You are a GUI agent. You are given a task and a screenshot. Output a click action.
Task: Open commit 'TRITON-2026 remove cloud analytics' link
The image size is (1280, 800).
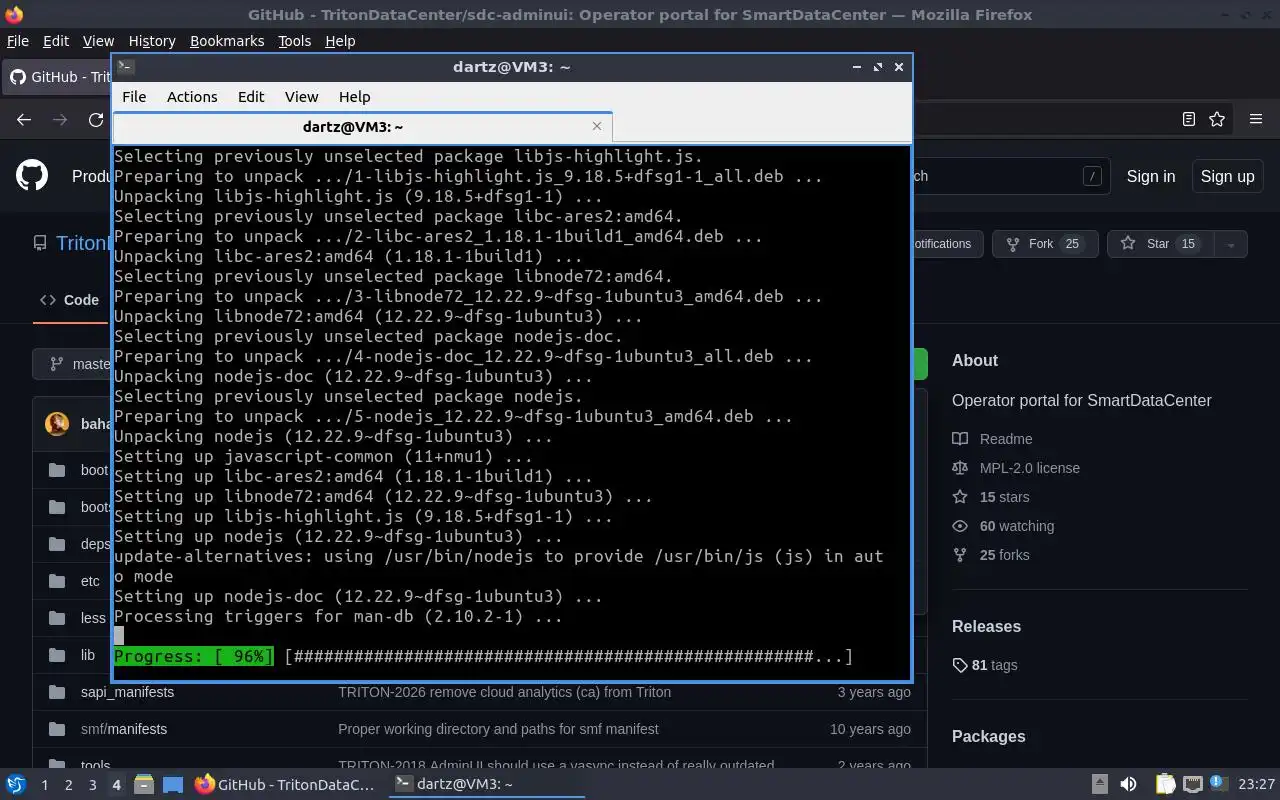(504, 692)
